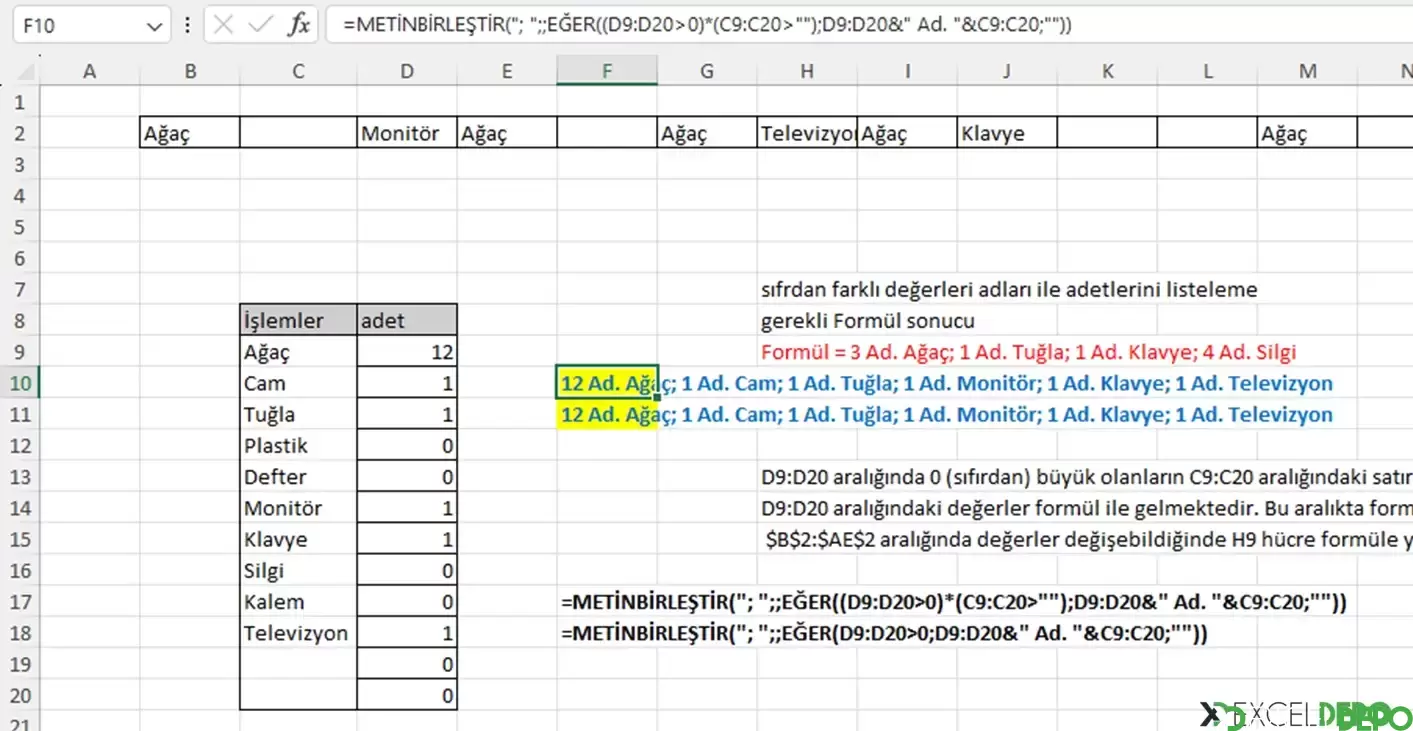Click inside the formula bar text
This screenshot has height=731, width=1413.
[x=707, y=25]
